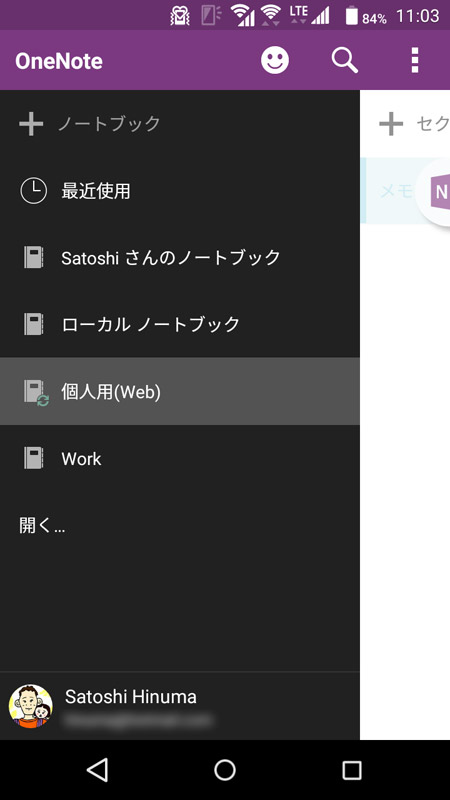Image resolution: width=450 pixels, height=800 pixels.
Task: Tap the blurred account email address
Action: [138, 720]
